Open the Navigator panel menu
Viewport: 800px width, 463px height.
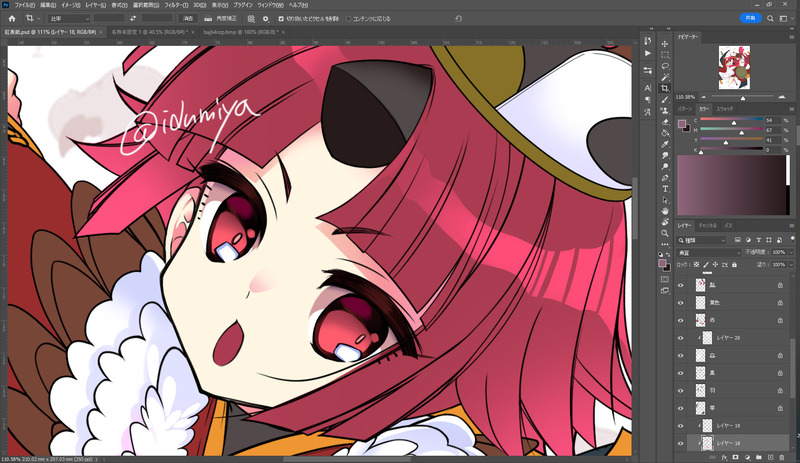tap(791, 37)
